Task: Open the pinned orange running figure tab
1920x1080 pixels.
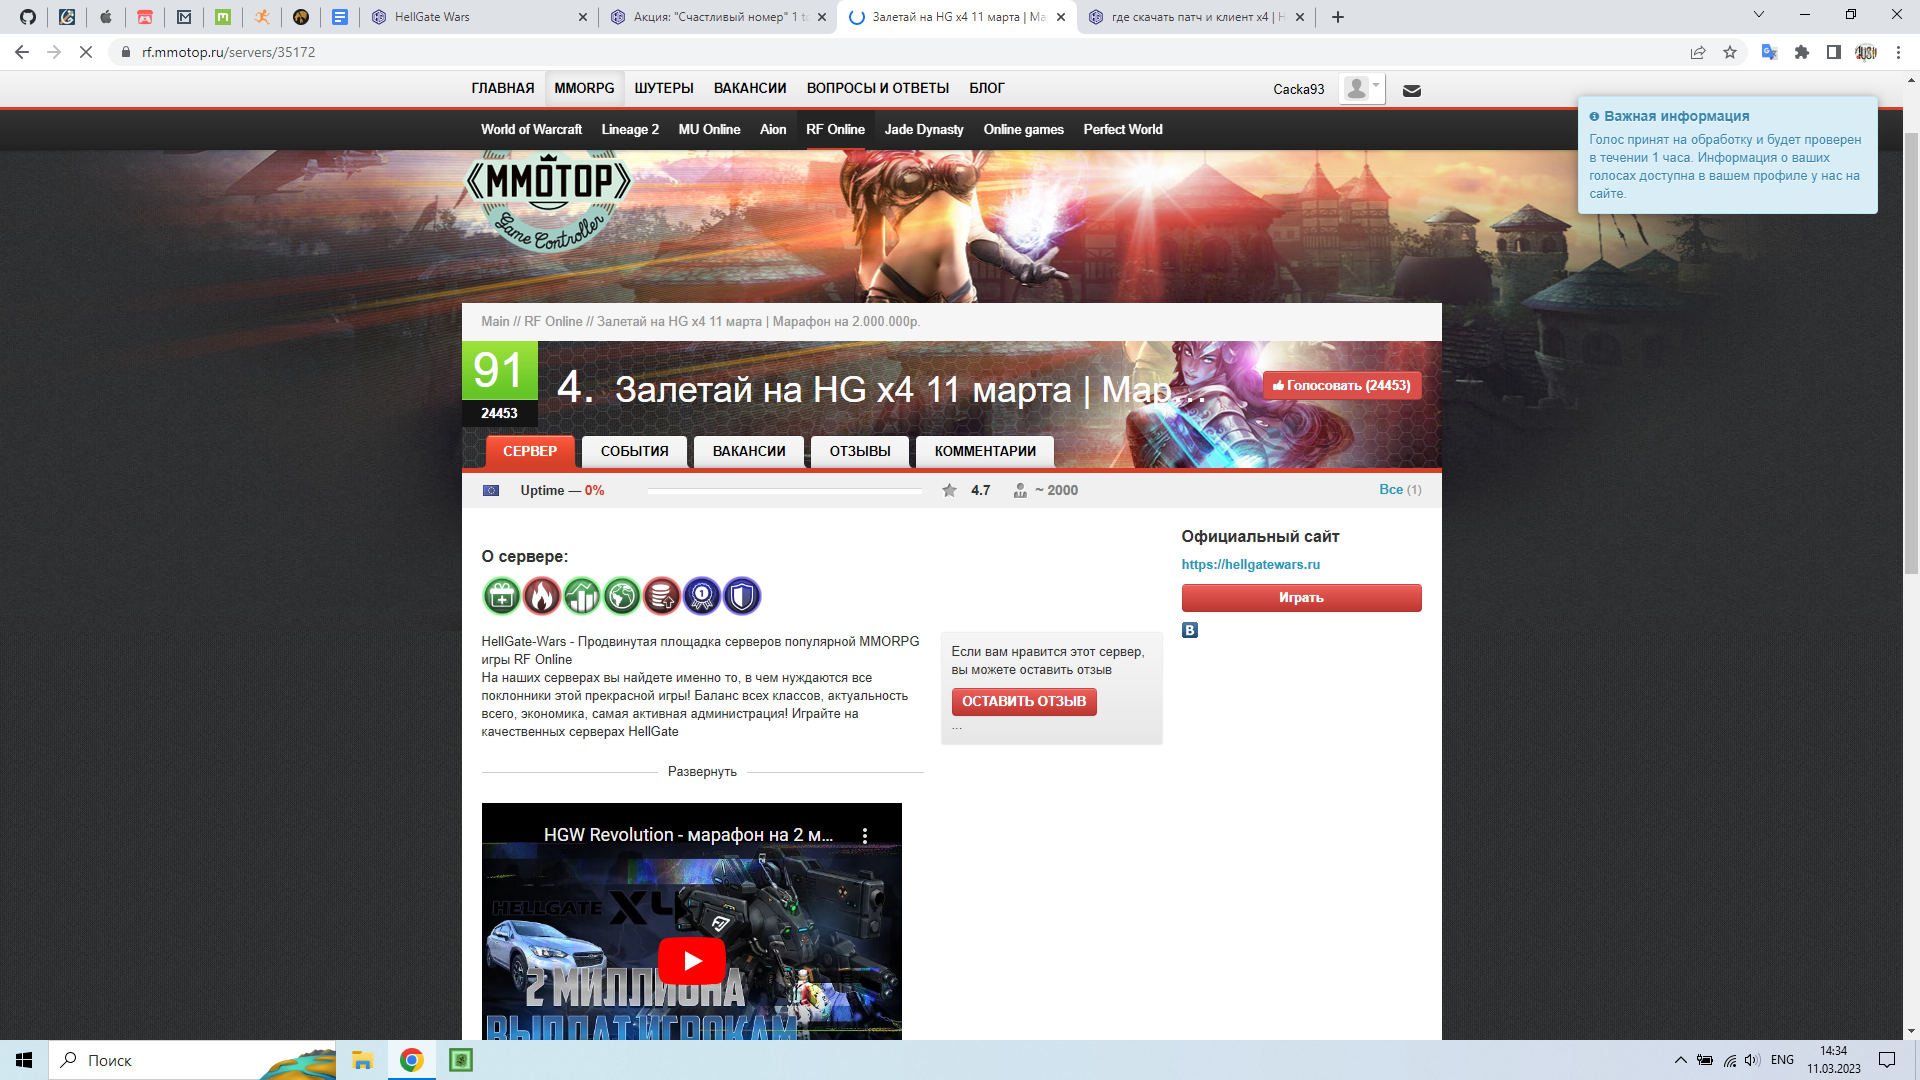Action: tap(262, 17)
